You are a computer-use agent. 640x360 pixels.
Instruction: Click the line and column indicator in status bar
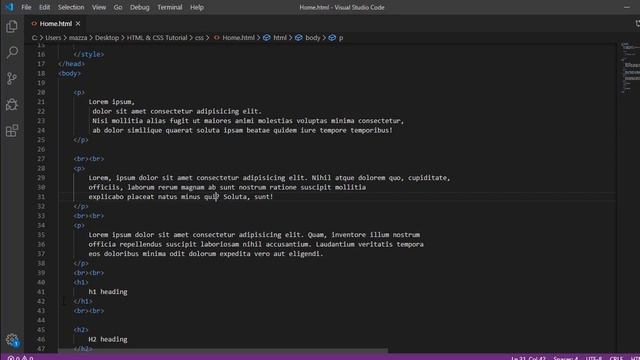coord(528,358)
